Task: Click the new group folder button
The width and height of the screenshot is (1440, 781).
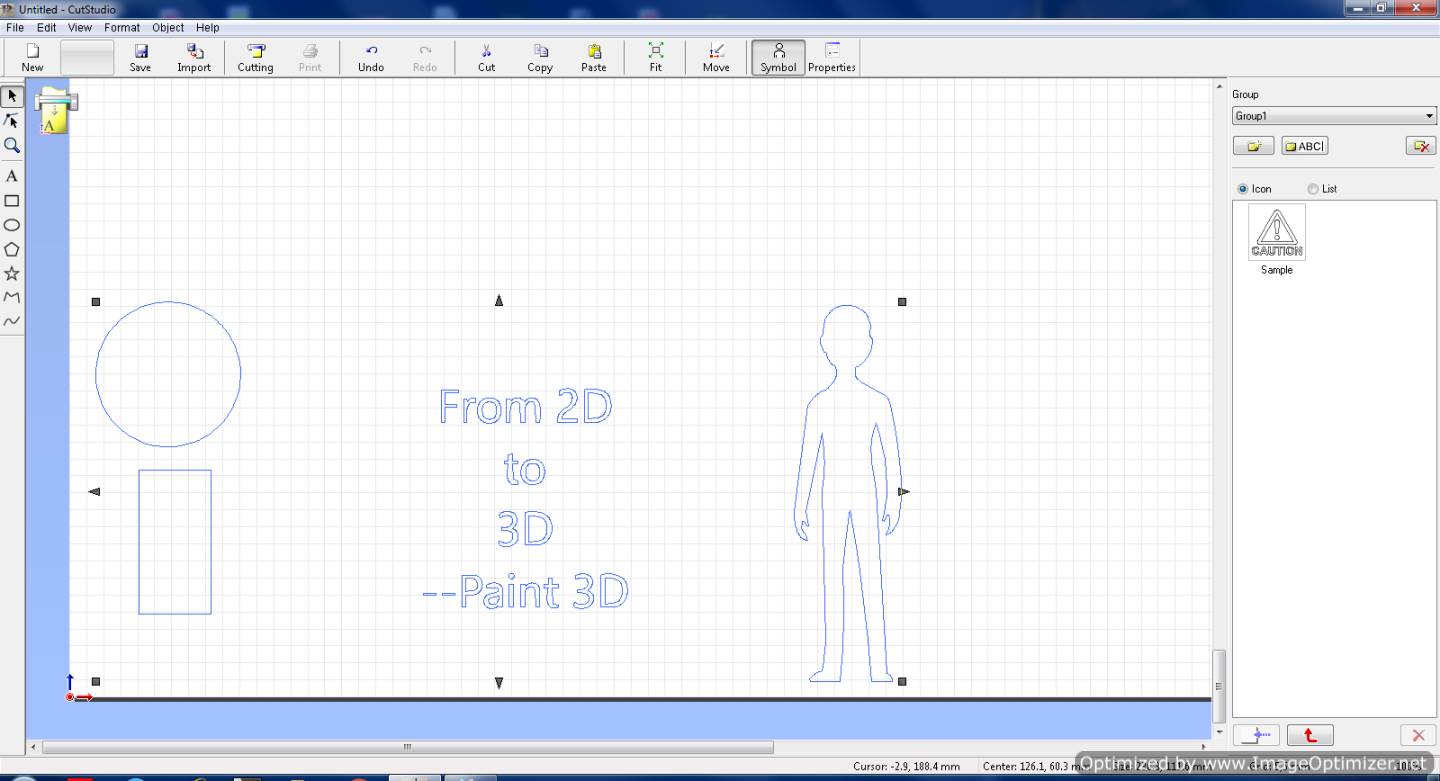Action: coord(1253,146)
